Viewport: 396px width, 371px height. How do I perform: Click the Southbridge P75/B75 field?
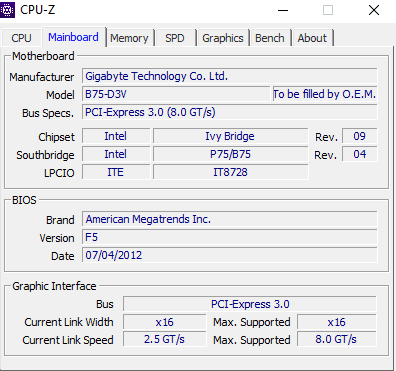(x=230, y=154)
